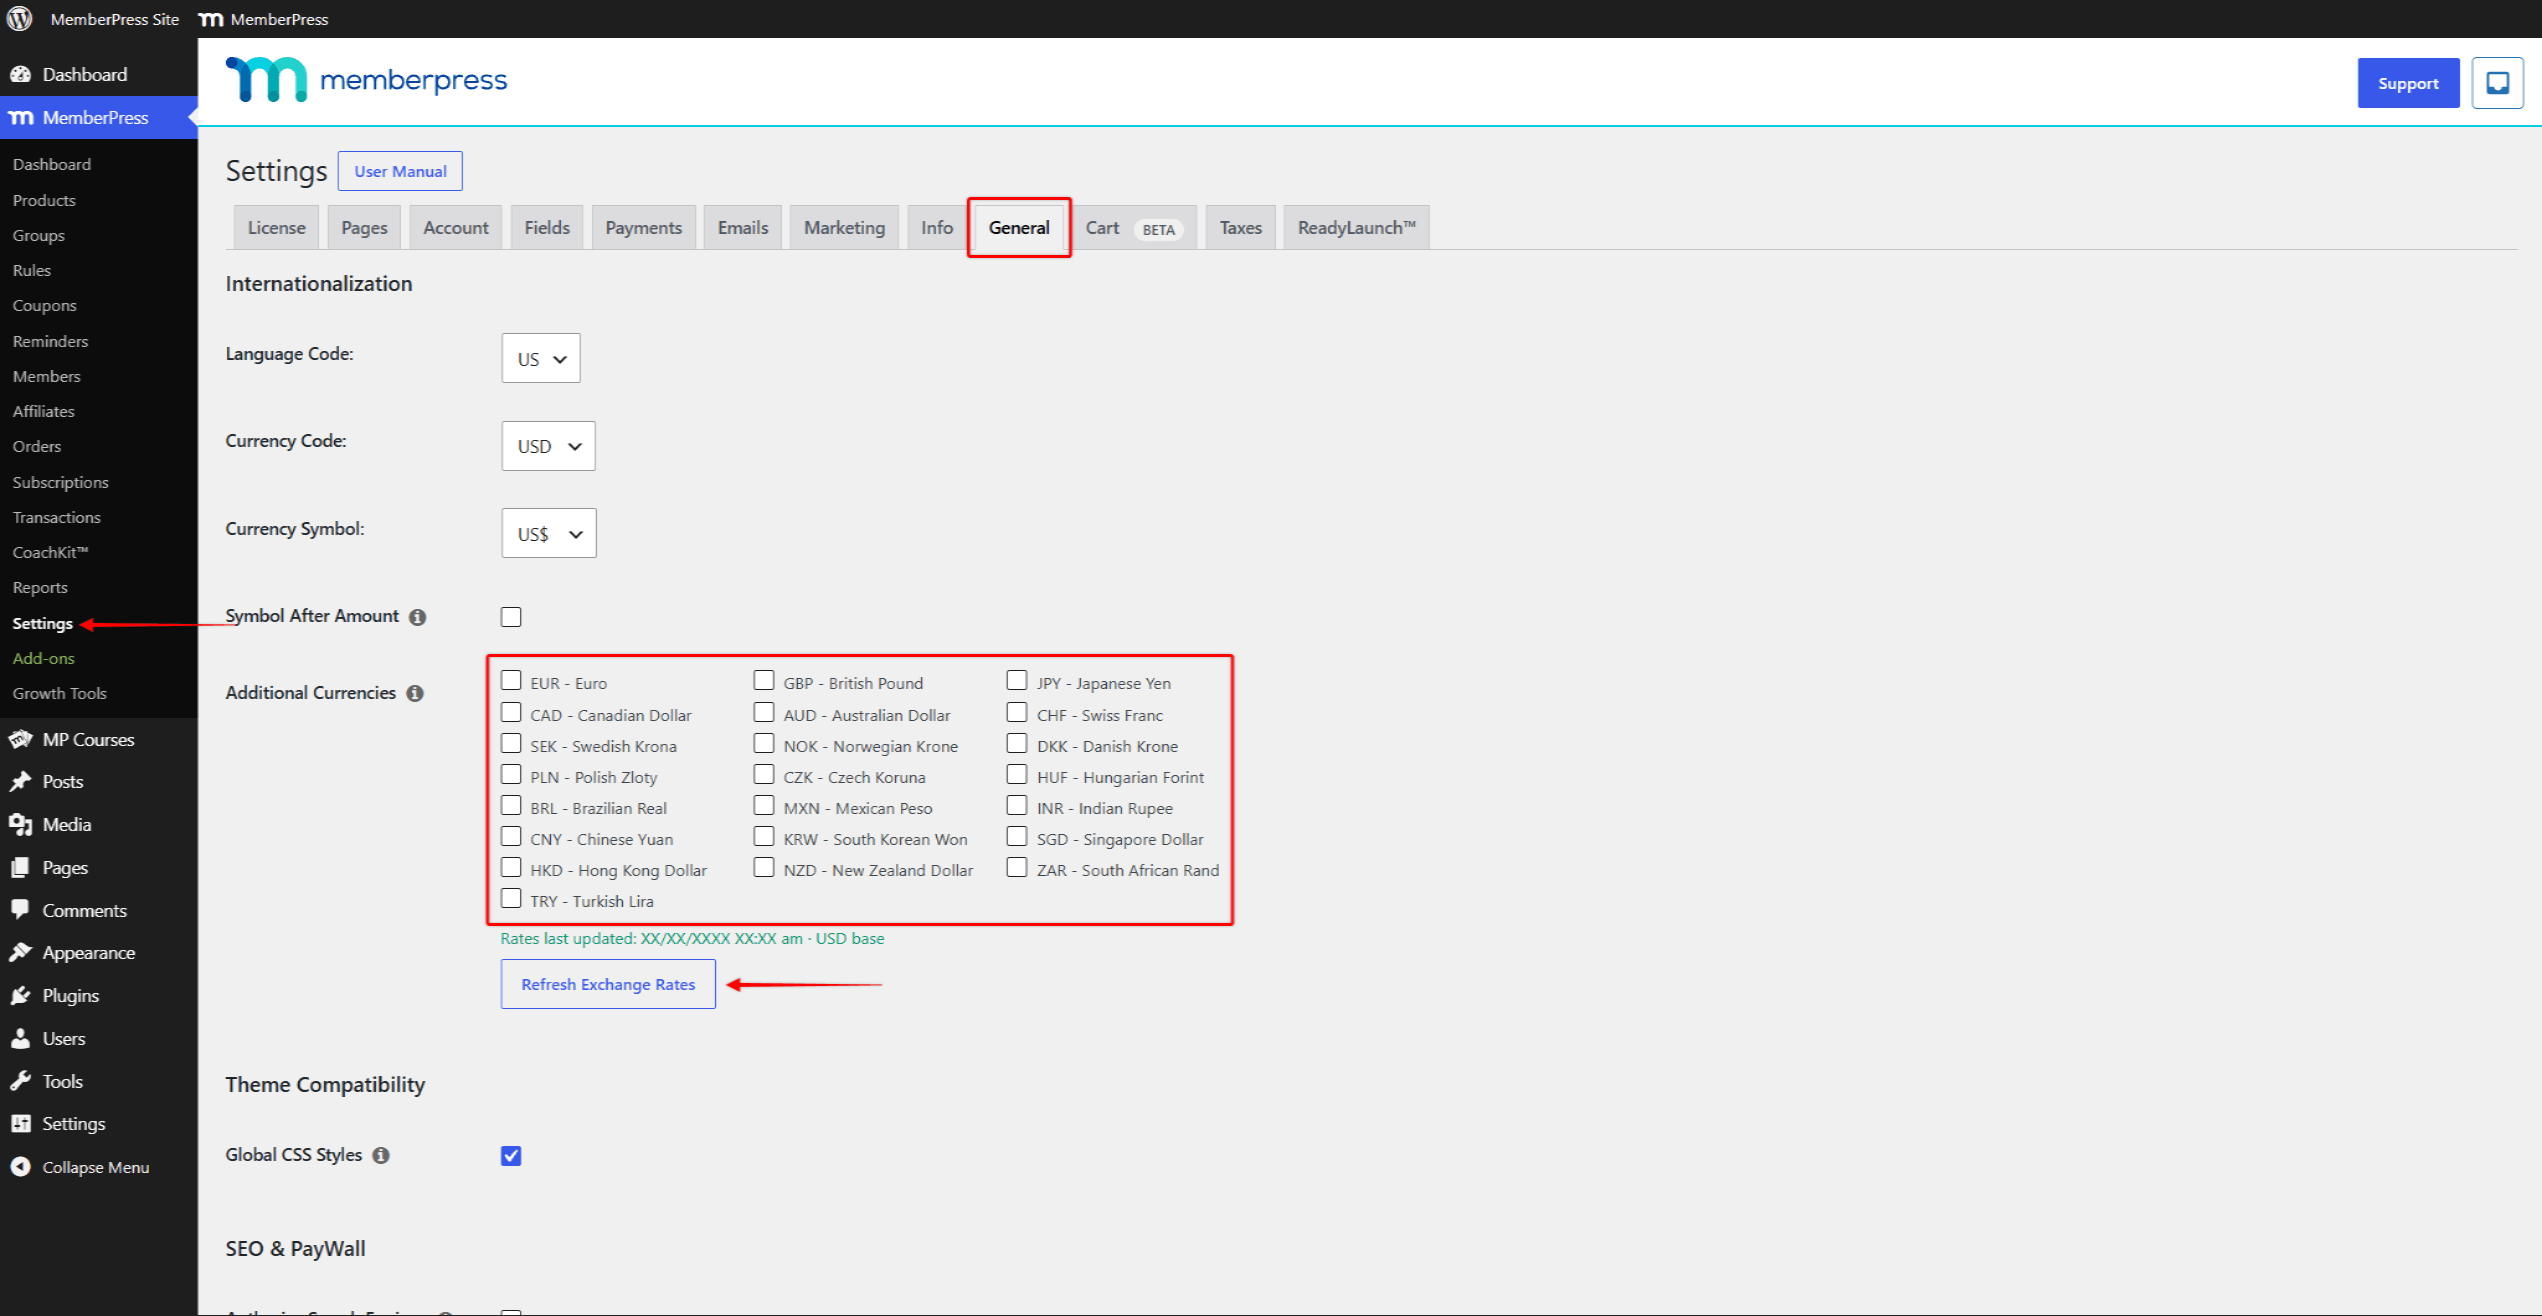Image resolution: width=2542 pixels, height=1316 pixels.
Task: Open the Emails tab
Action: (743, 228)
